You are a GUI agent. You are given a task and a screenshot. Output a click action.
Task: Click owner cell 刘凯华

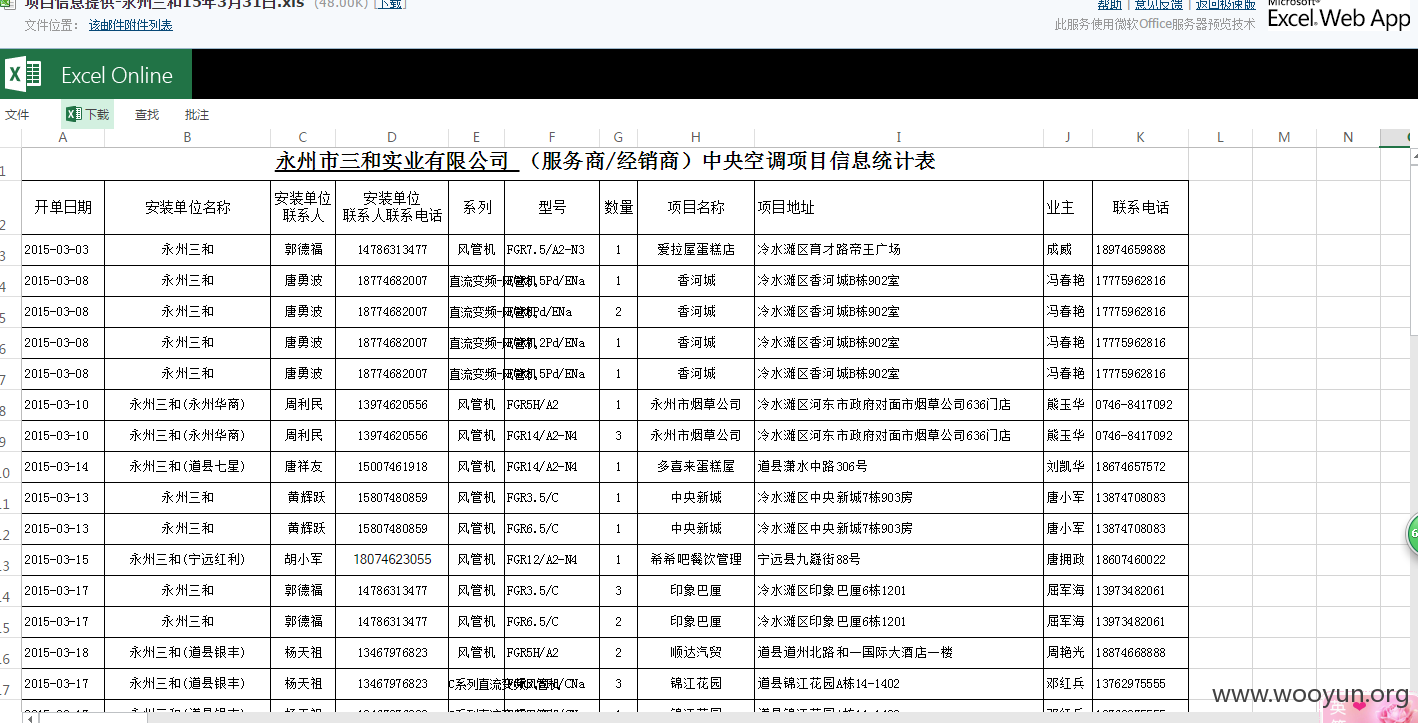click(1068, 467)
